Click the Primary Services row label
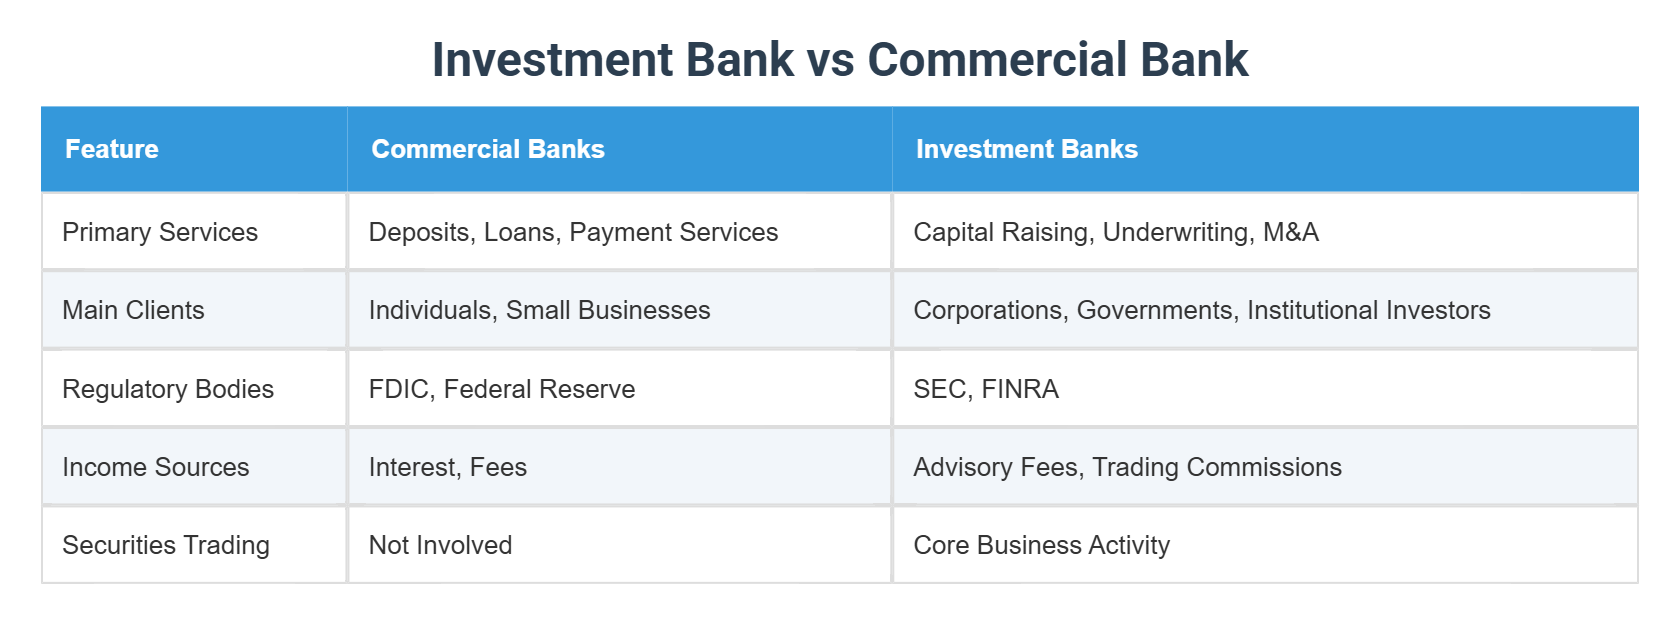This screenshot has height=626, width=1680. (194, 232)
